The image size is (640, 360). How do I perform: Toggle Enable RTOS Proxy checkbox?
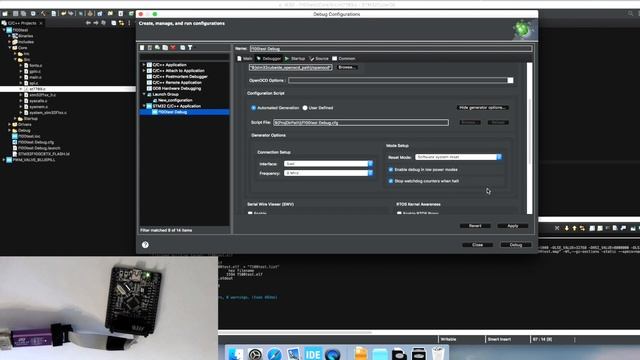tap(399, 213)
